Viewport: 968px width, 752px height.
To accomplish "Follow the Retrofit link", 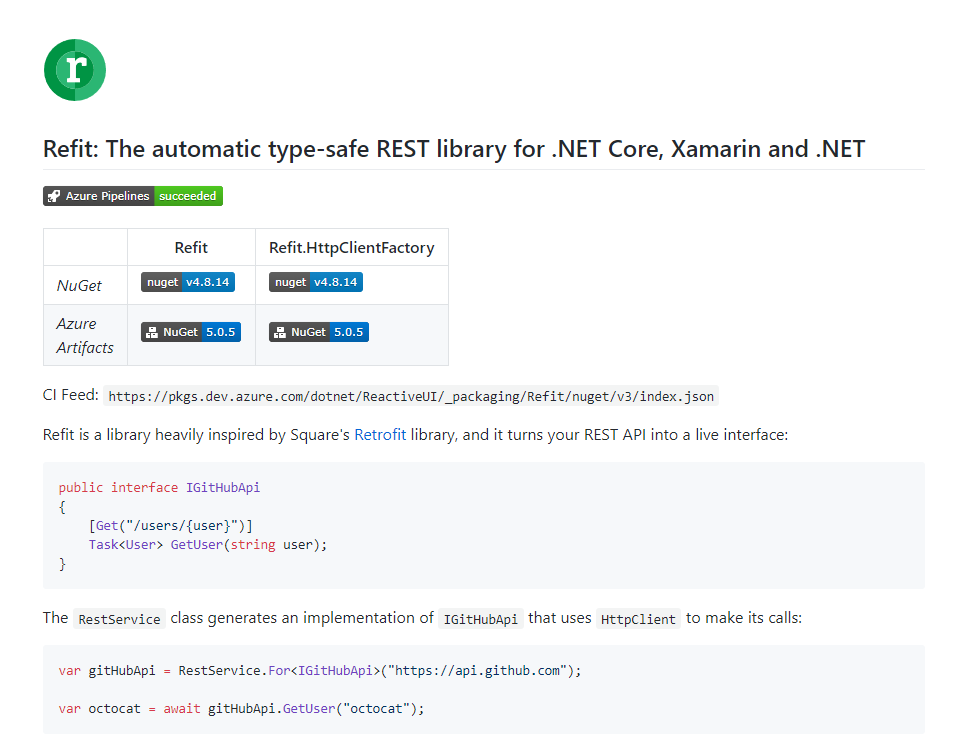I will (x=380, y=435).
